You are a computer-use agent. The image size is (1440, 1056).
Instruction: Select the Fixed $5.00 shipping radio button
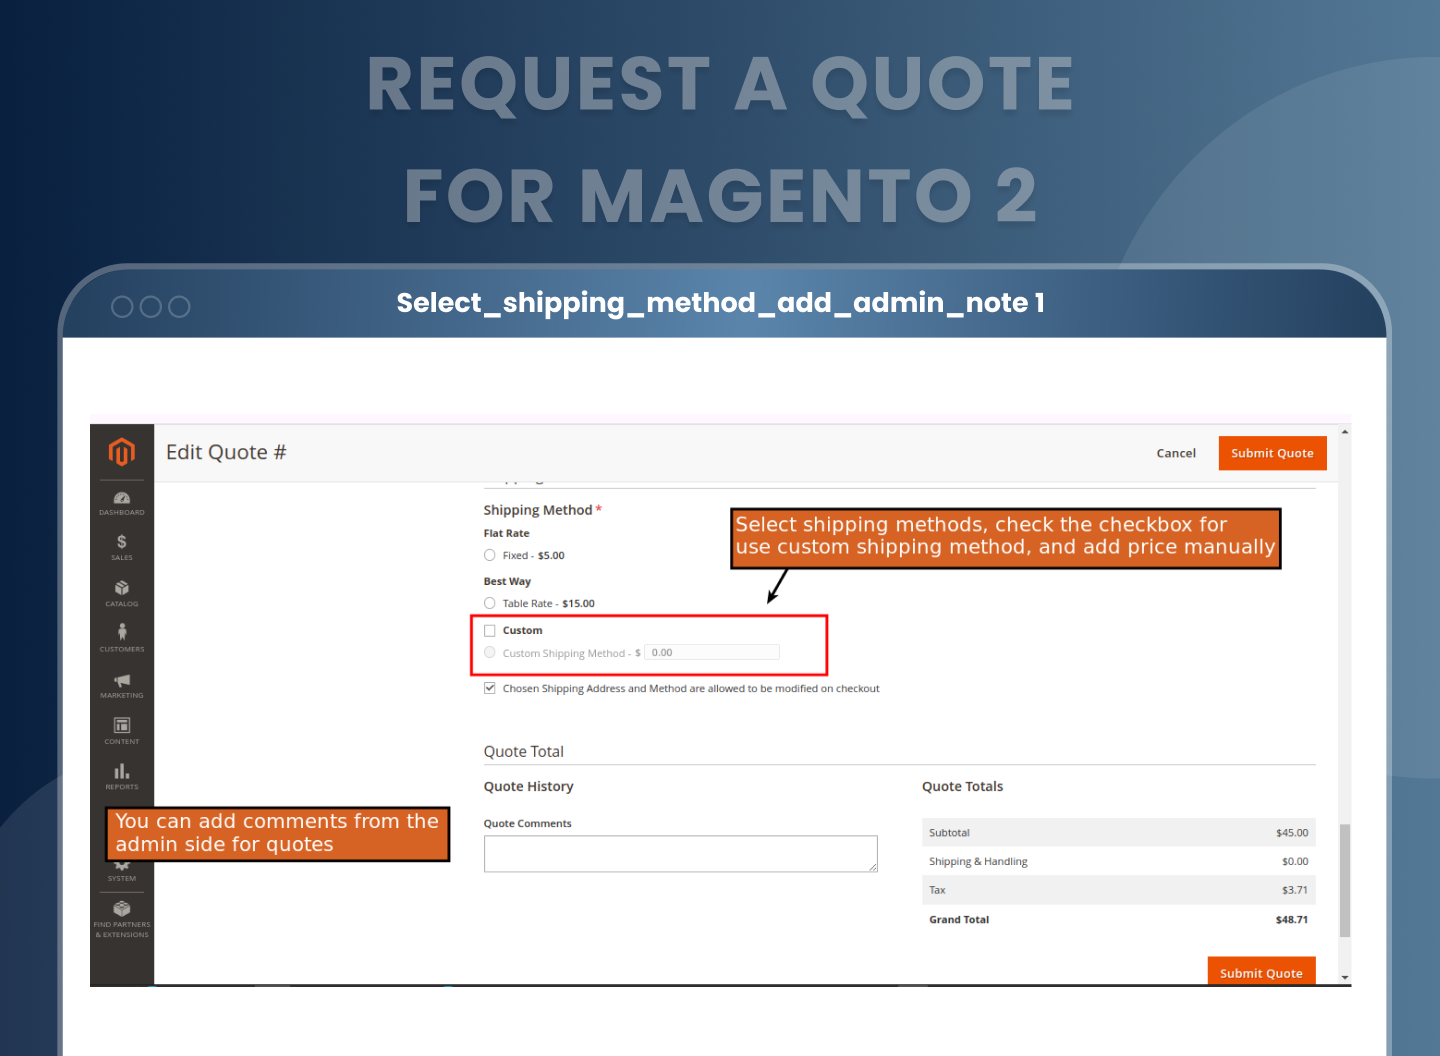click(490, 555)
